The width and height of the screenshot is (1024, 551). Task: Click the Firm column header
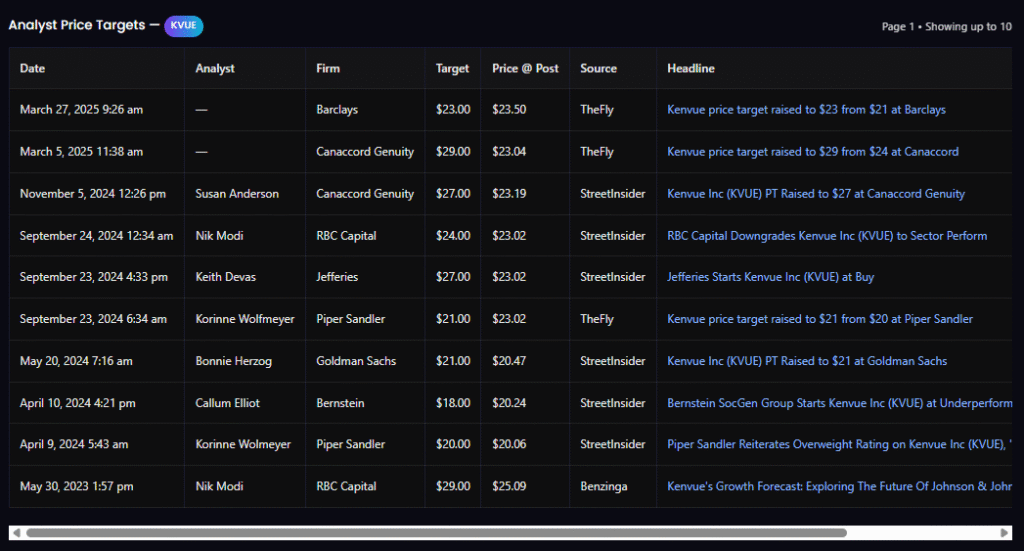pyautogui.click(x=328, y=68)
